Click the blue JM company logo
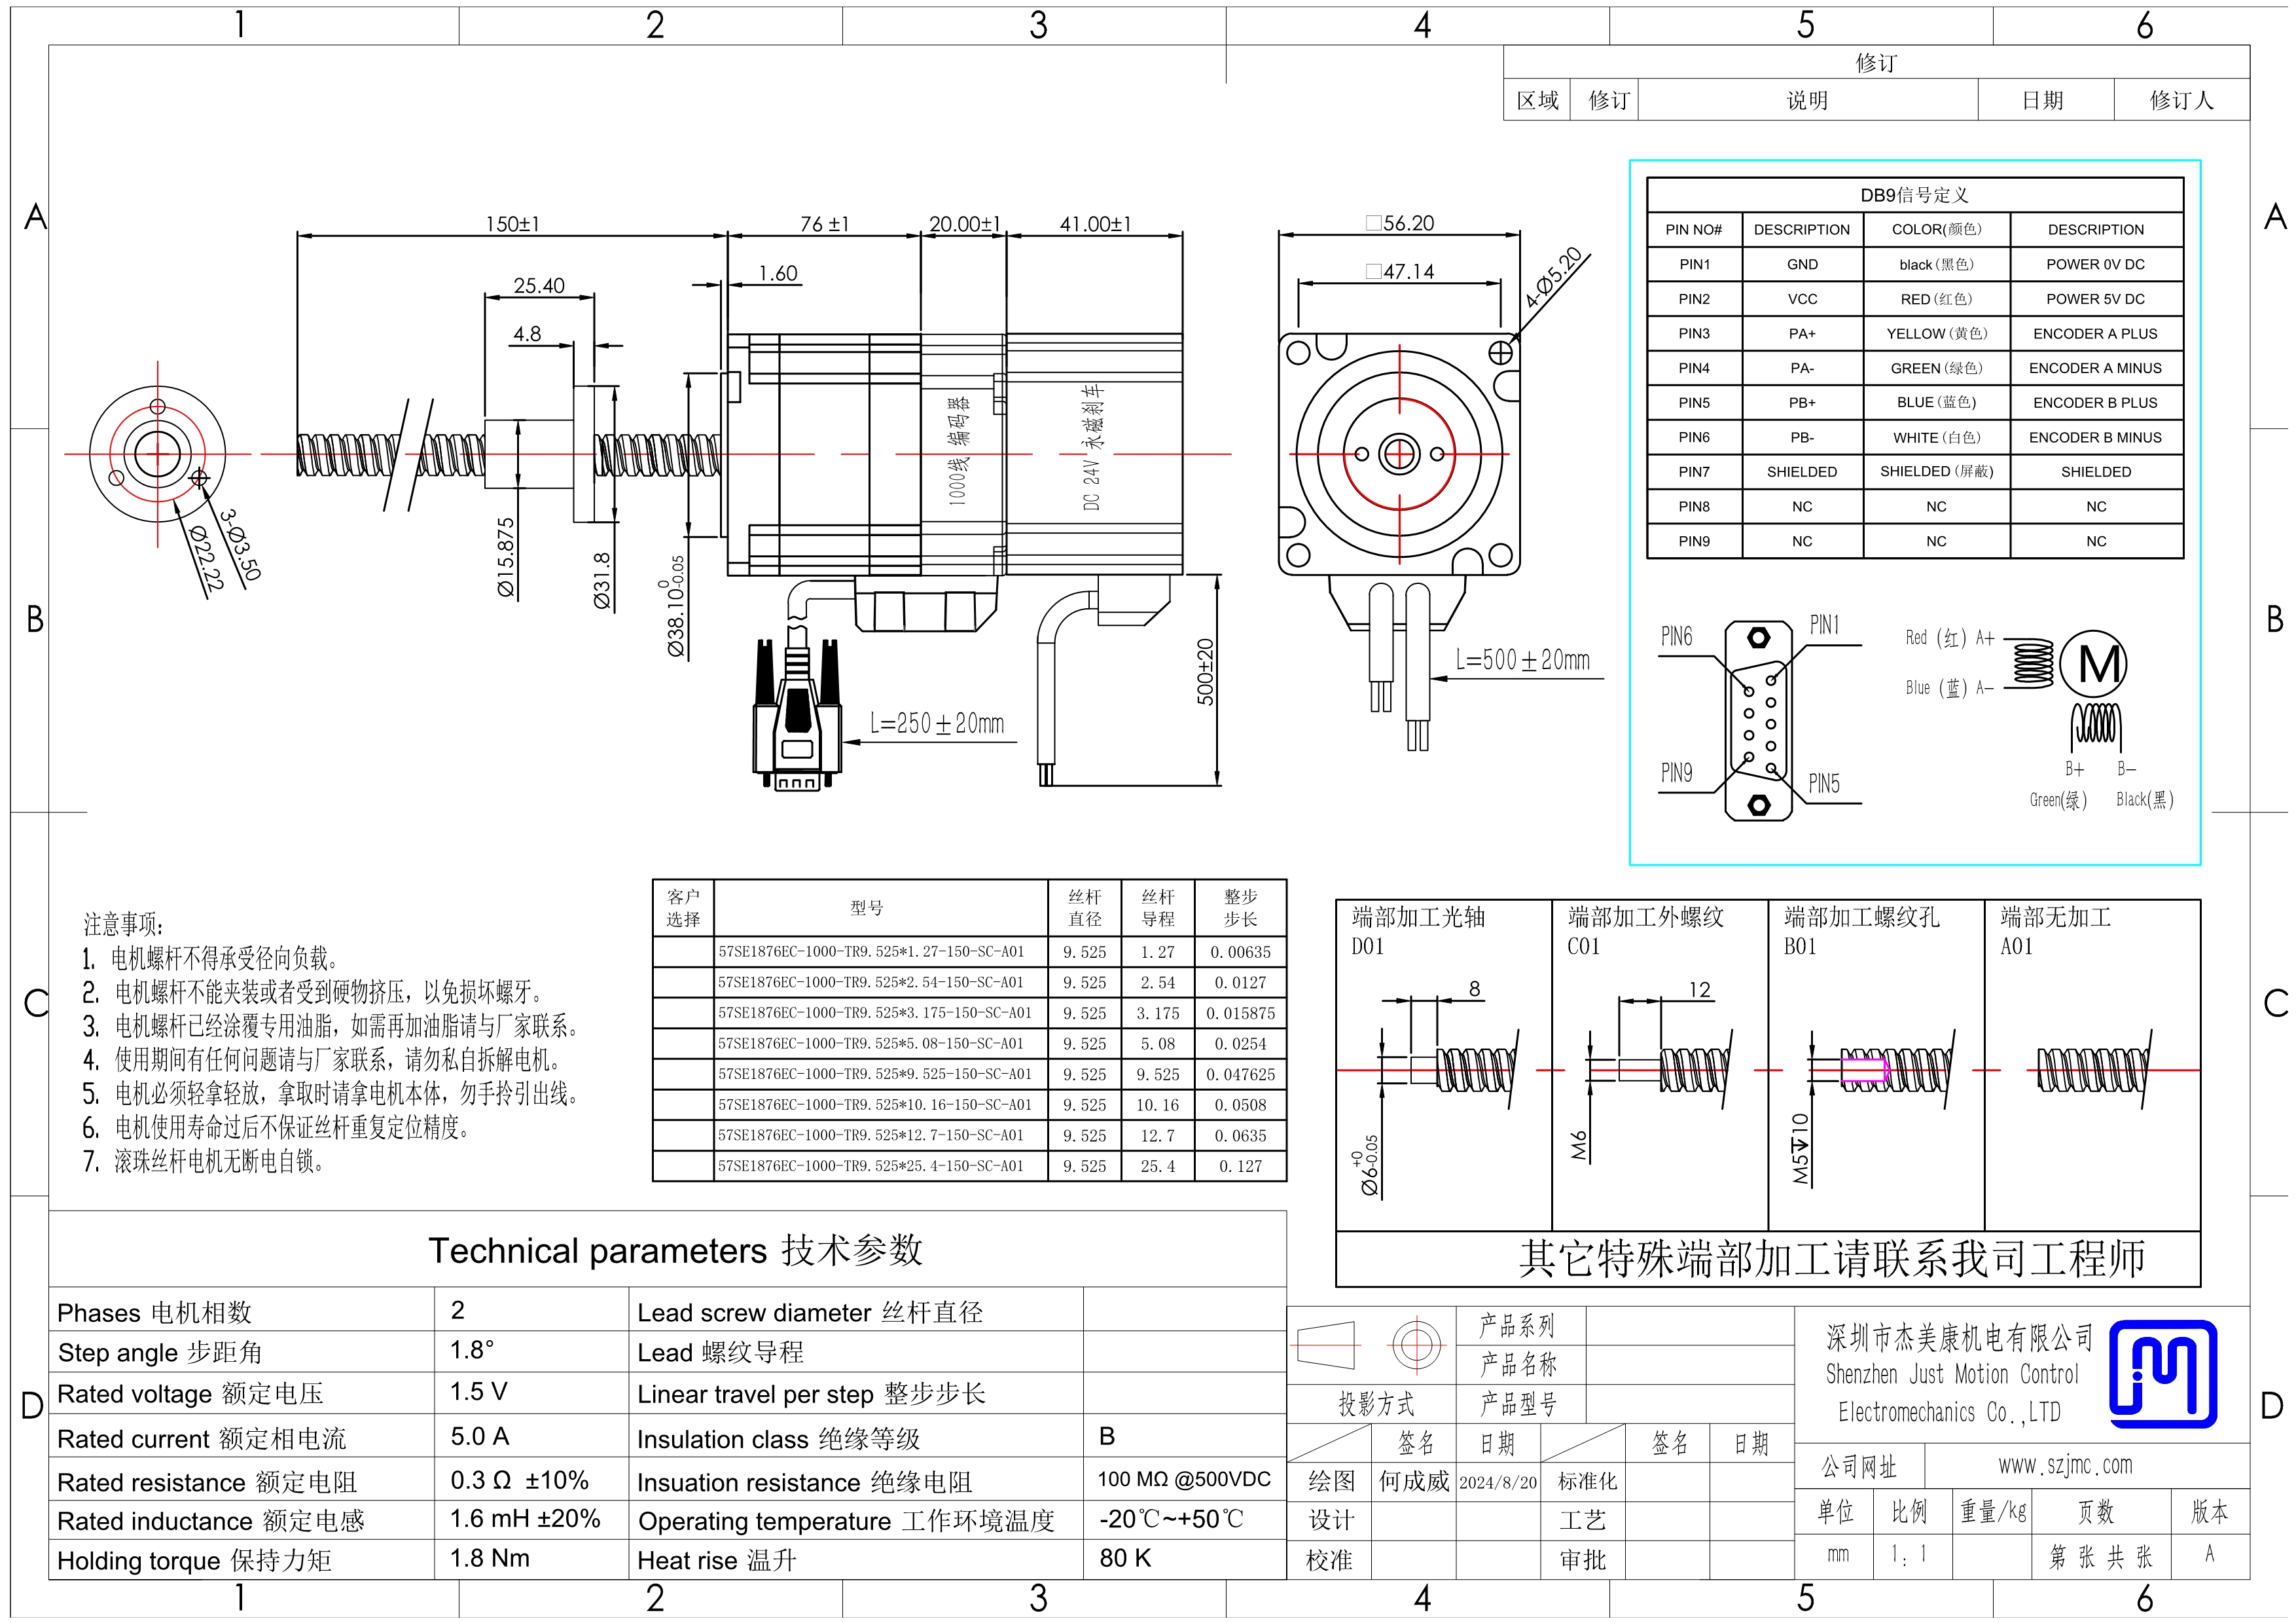2296x1623 pixels. [x=2163, y=1374]
